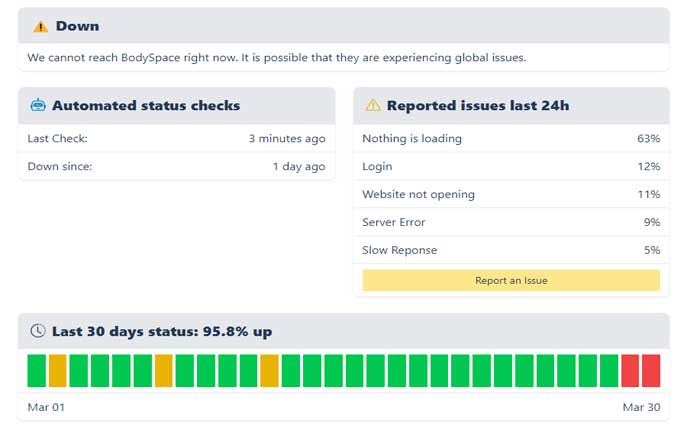Choose the Server Error issue row
This screenshot has height=430, width=700.
tap(511, 222)
